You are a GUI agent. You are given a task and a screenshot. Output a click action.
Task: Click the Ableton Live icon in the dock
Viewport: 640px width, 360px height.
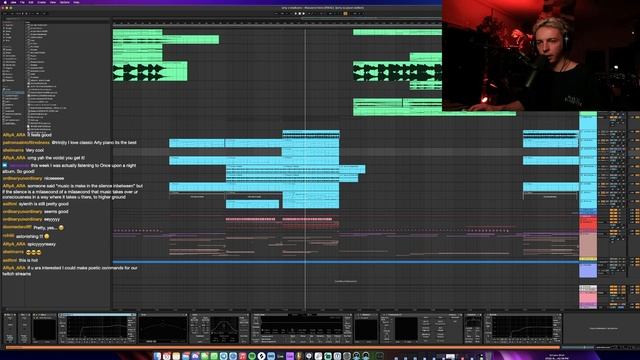click(280, 356)
